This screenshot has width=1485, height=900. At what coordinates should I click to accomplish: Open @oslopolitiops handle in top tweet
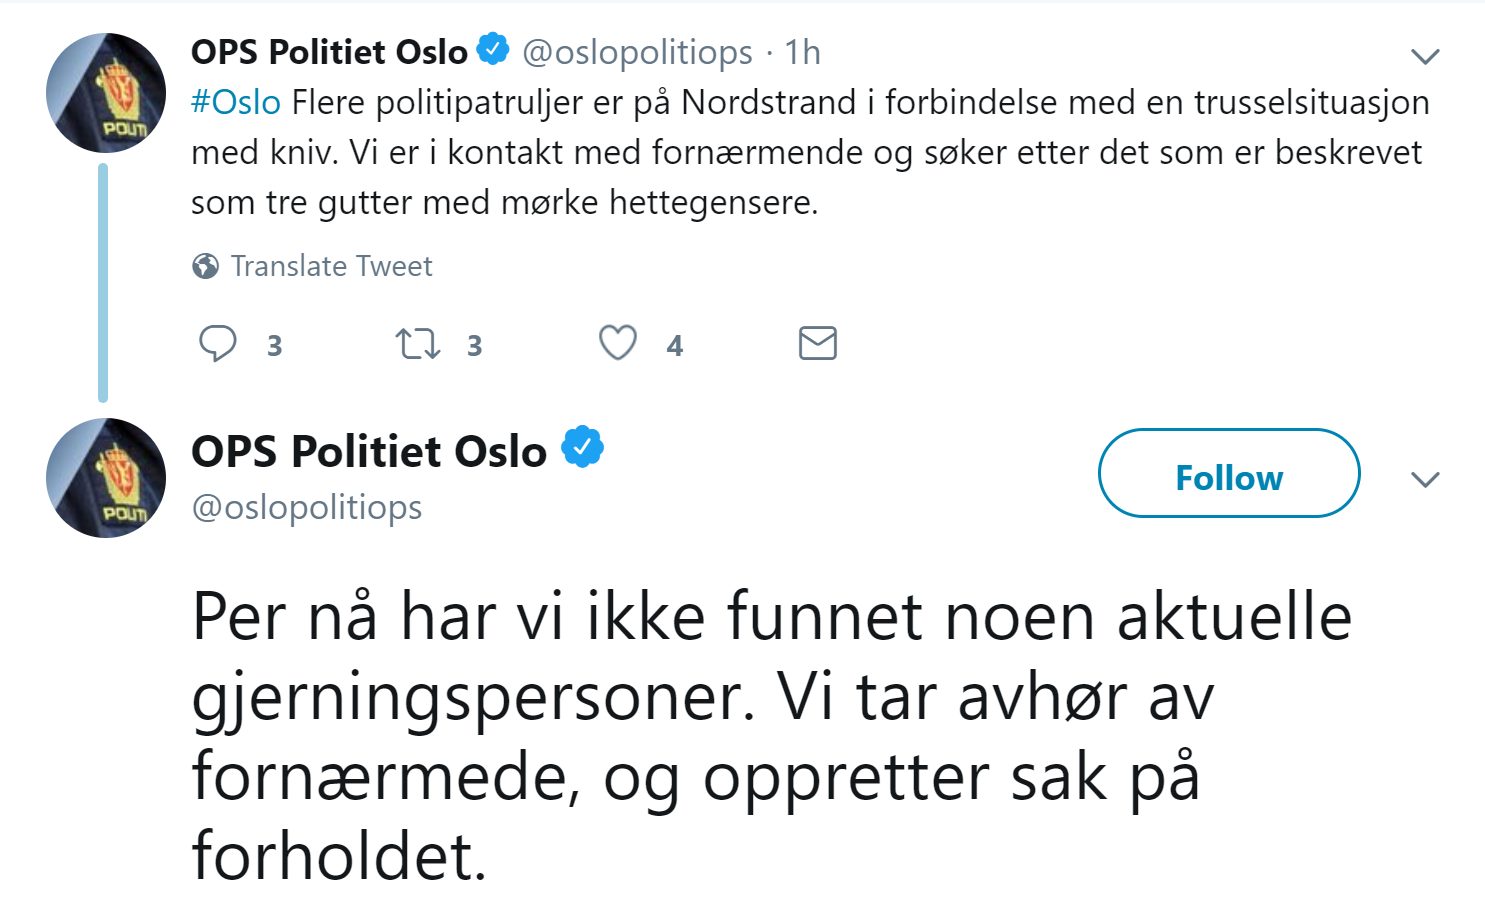tap(637, 52)
